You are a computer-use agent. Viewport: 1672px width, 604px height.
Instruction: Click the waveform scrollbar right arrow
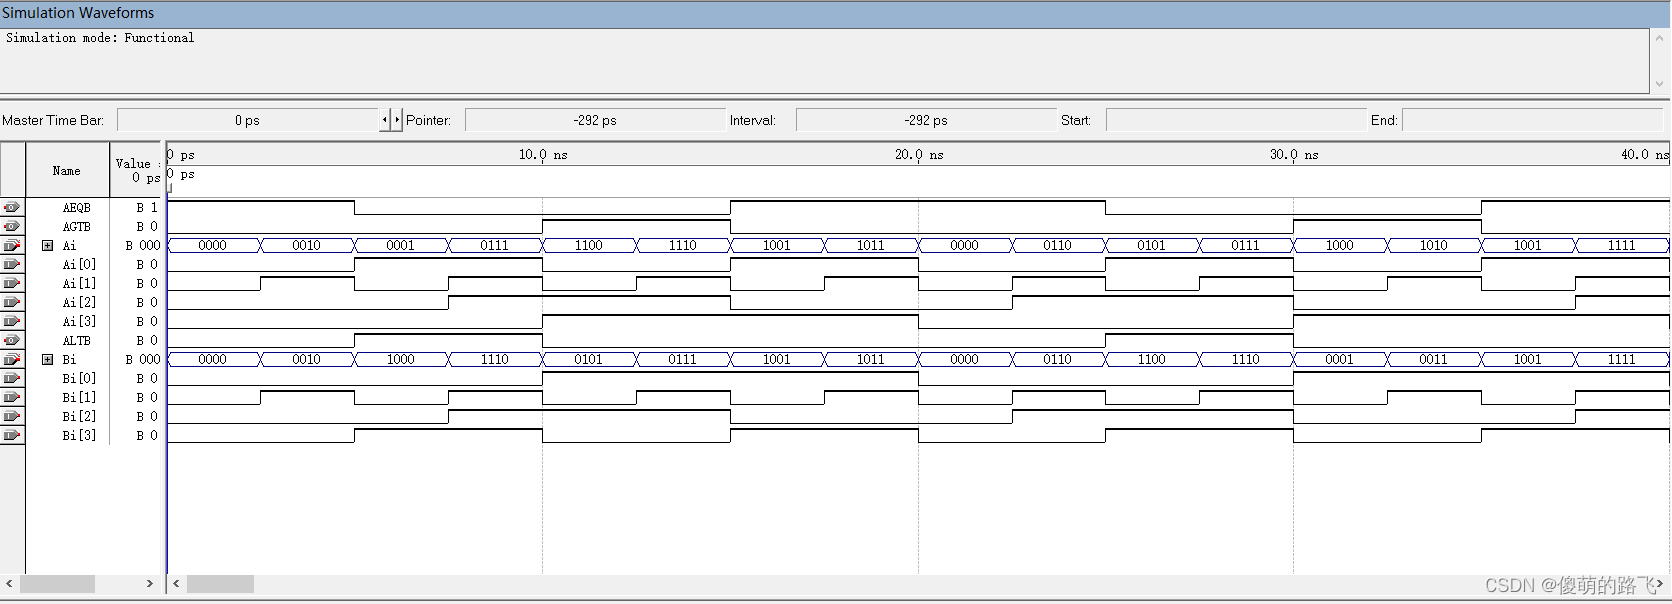tap(1660, 583)
